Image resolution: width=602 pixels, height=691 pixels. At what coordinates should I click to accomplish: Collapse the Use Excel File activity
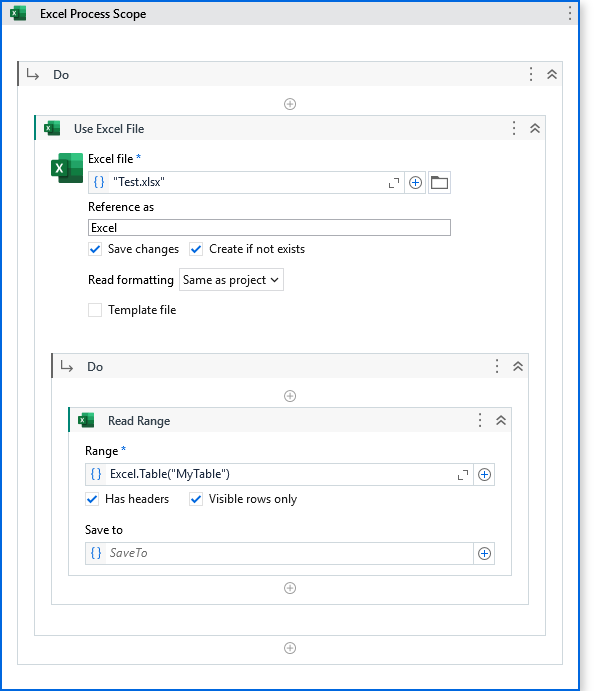tap(535, 128)
